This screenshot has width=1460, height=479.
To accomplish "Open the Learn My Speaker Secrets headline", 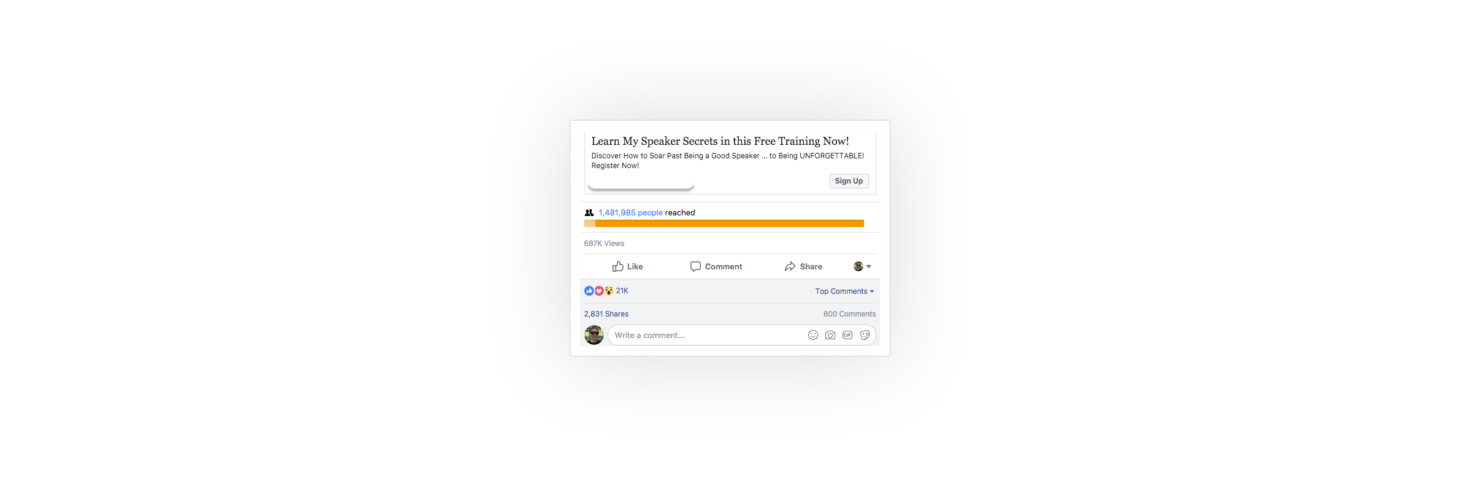I will click(x=720, y=141).
